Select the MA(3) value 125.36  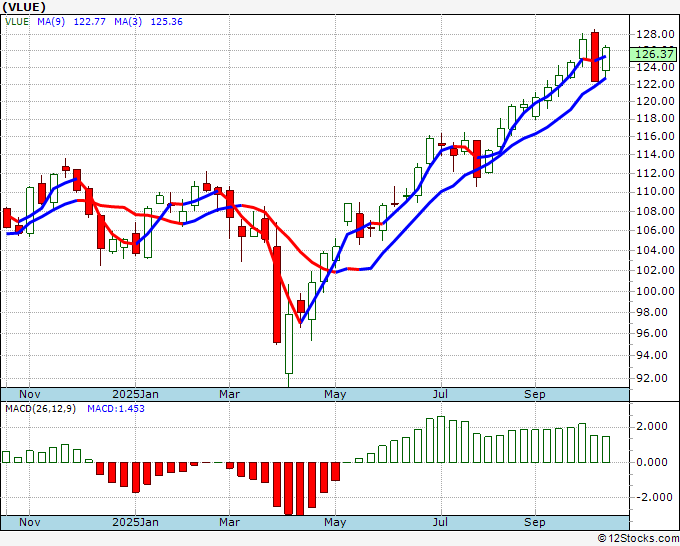[x=167, y=22]
